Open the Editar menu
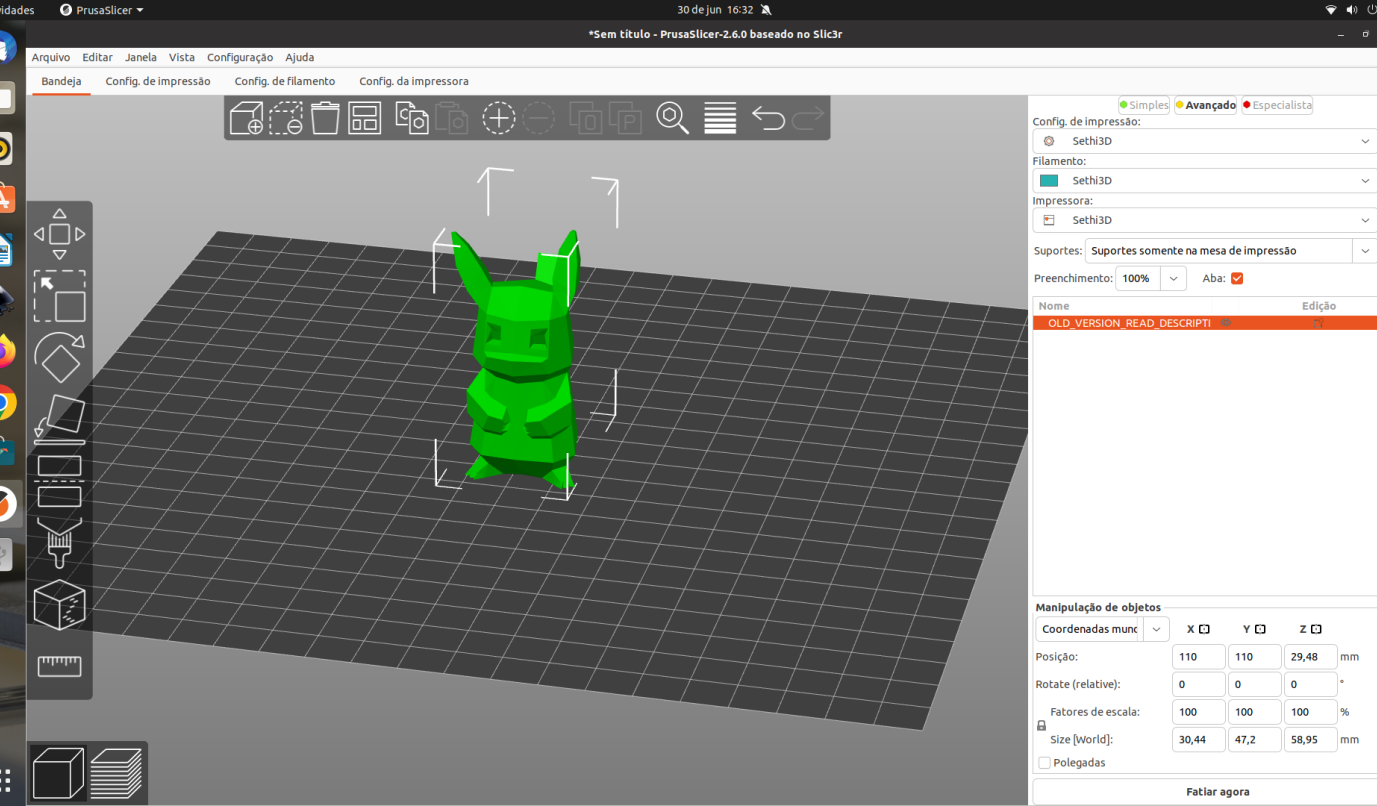Screen dimensions: 1377x806 click(x=97, y=58)
